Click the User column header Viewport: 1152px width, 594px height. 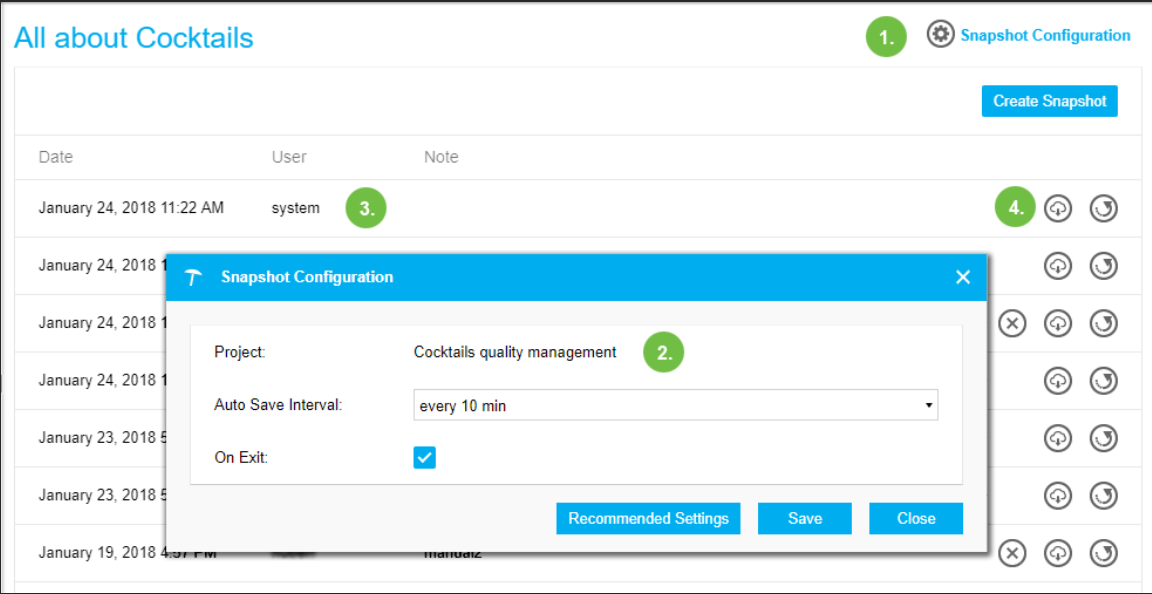click(289, 157)
